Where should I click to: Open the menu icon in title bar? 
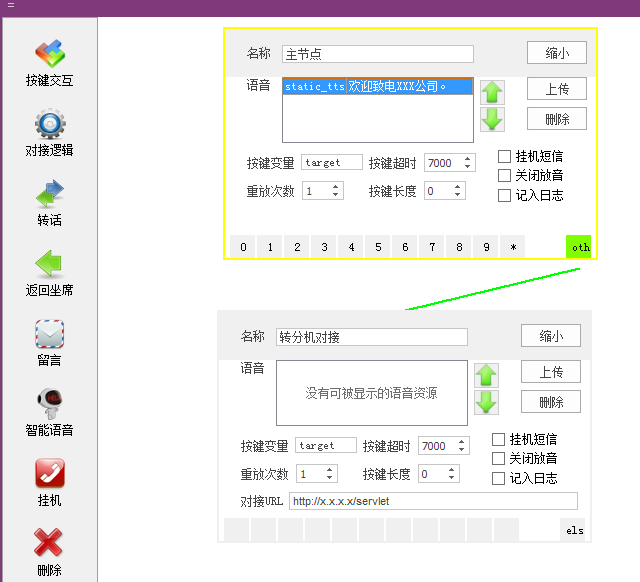11,5
